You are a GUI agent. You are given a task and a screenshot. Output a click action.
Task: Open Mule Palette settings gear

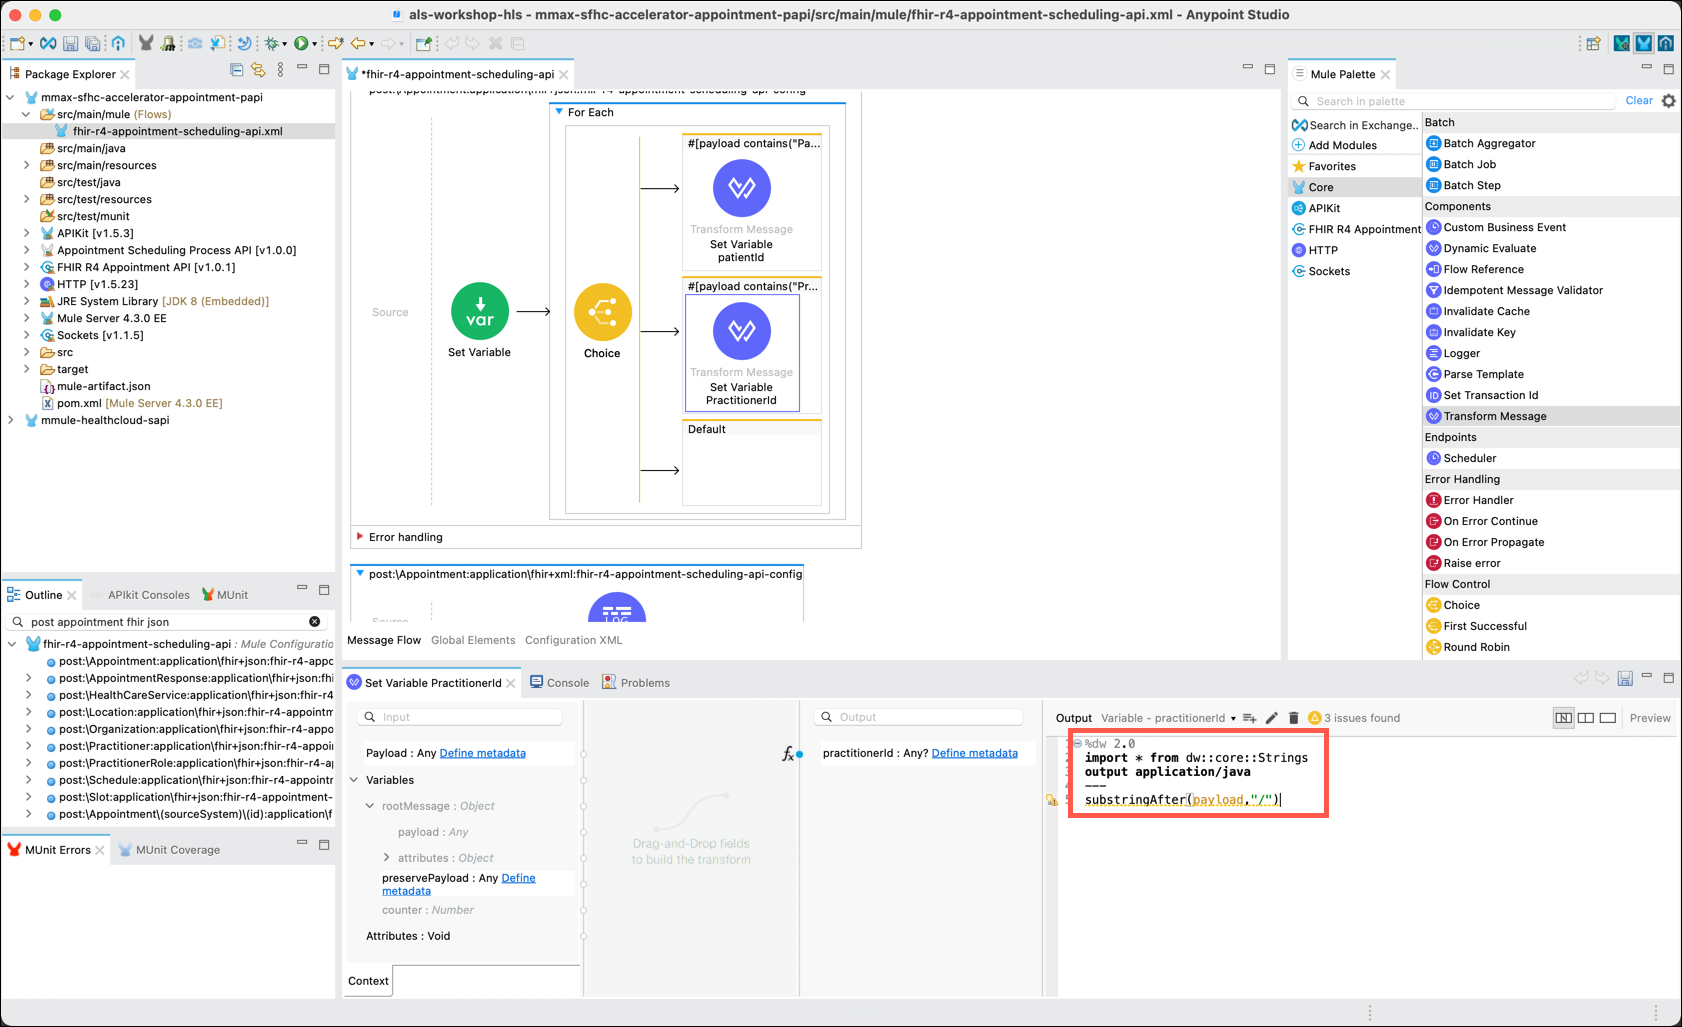1669,101
